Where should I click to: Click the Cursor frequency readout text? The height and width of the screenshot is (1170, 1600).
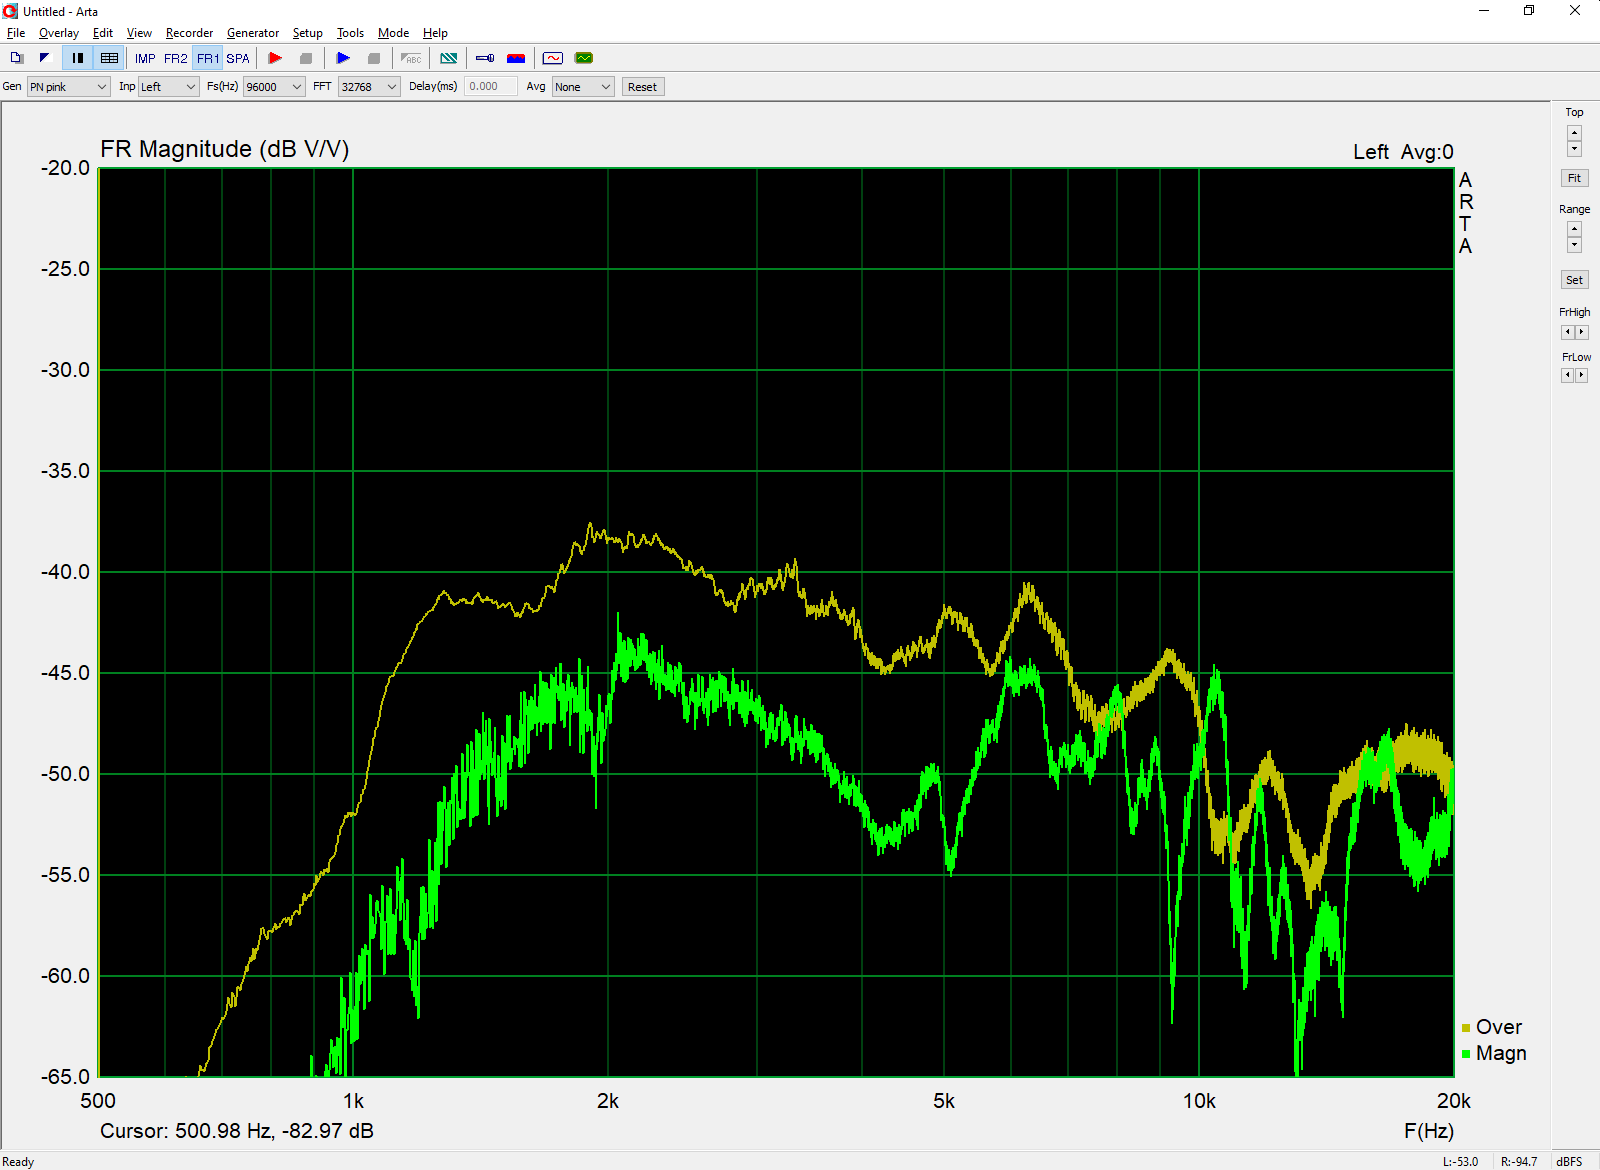(x=237, y=1131)
